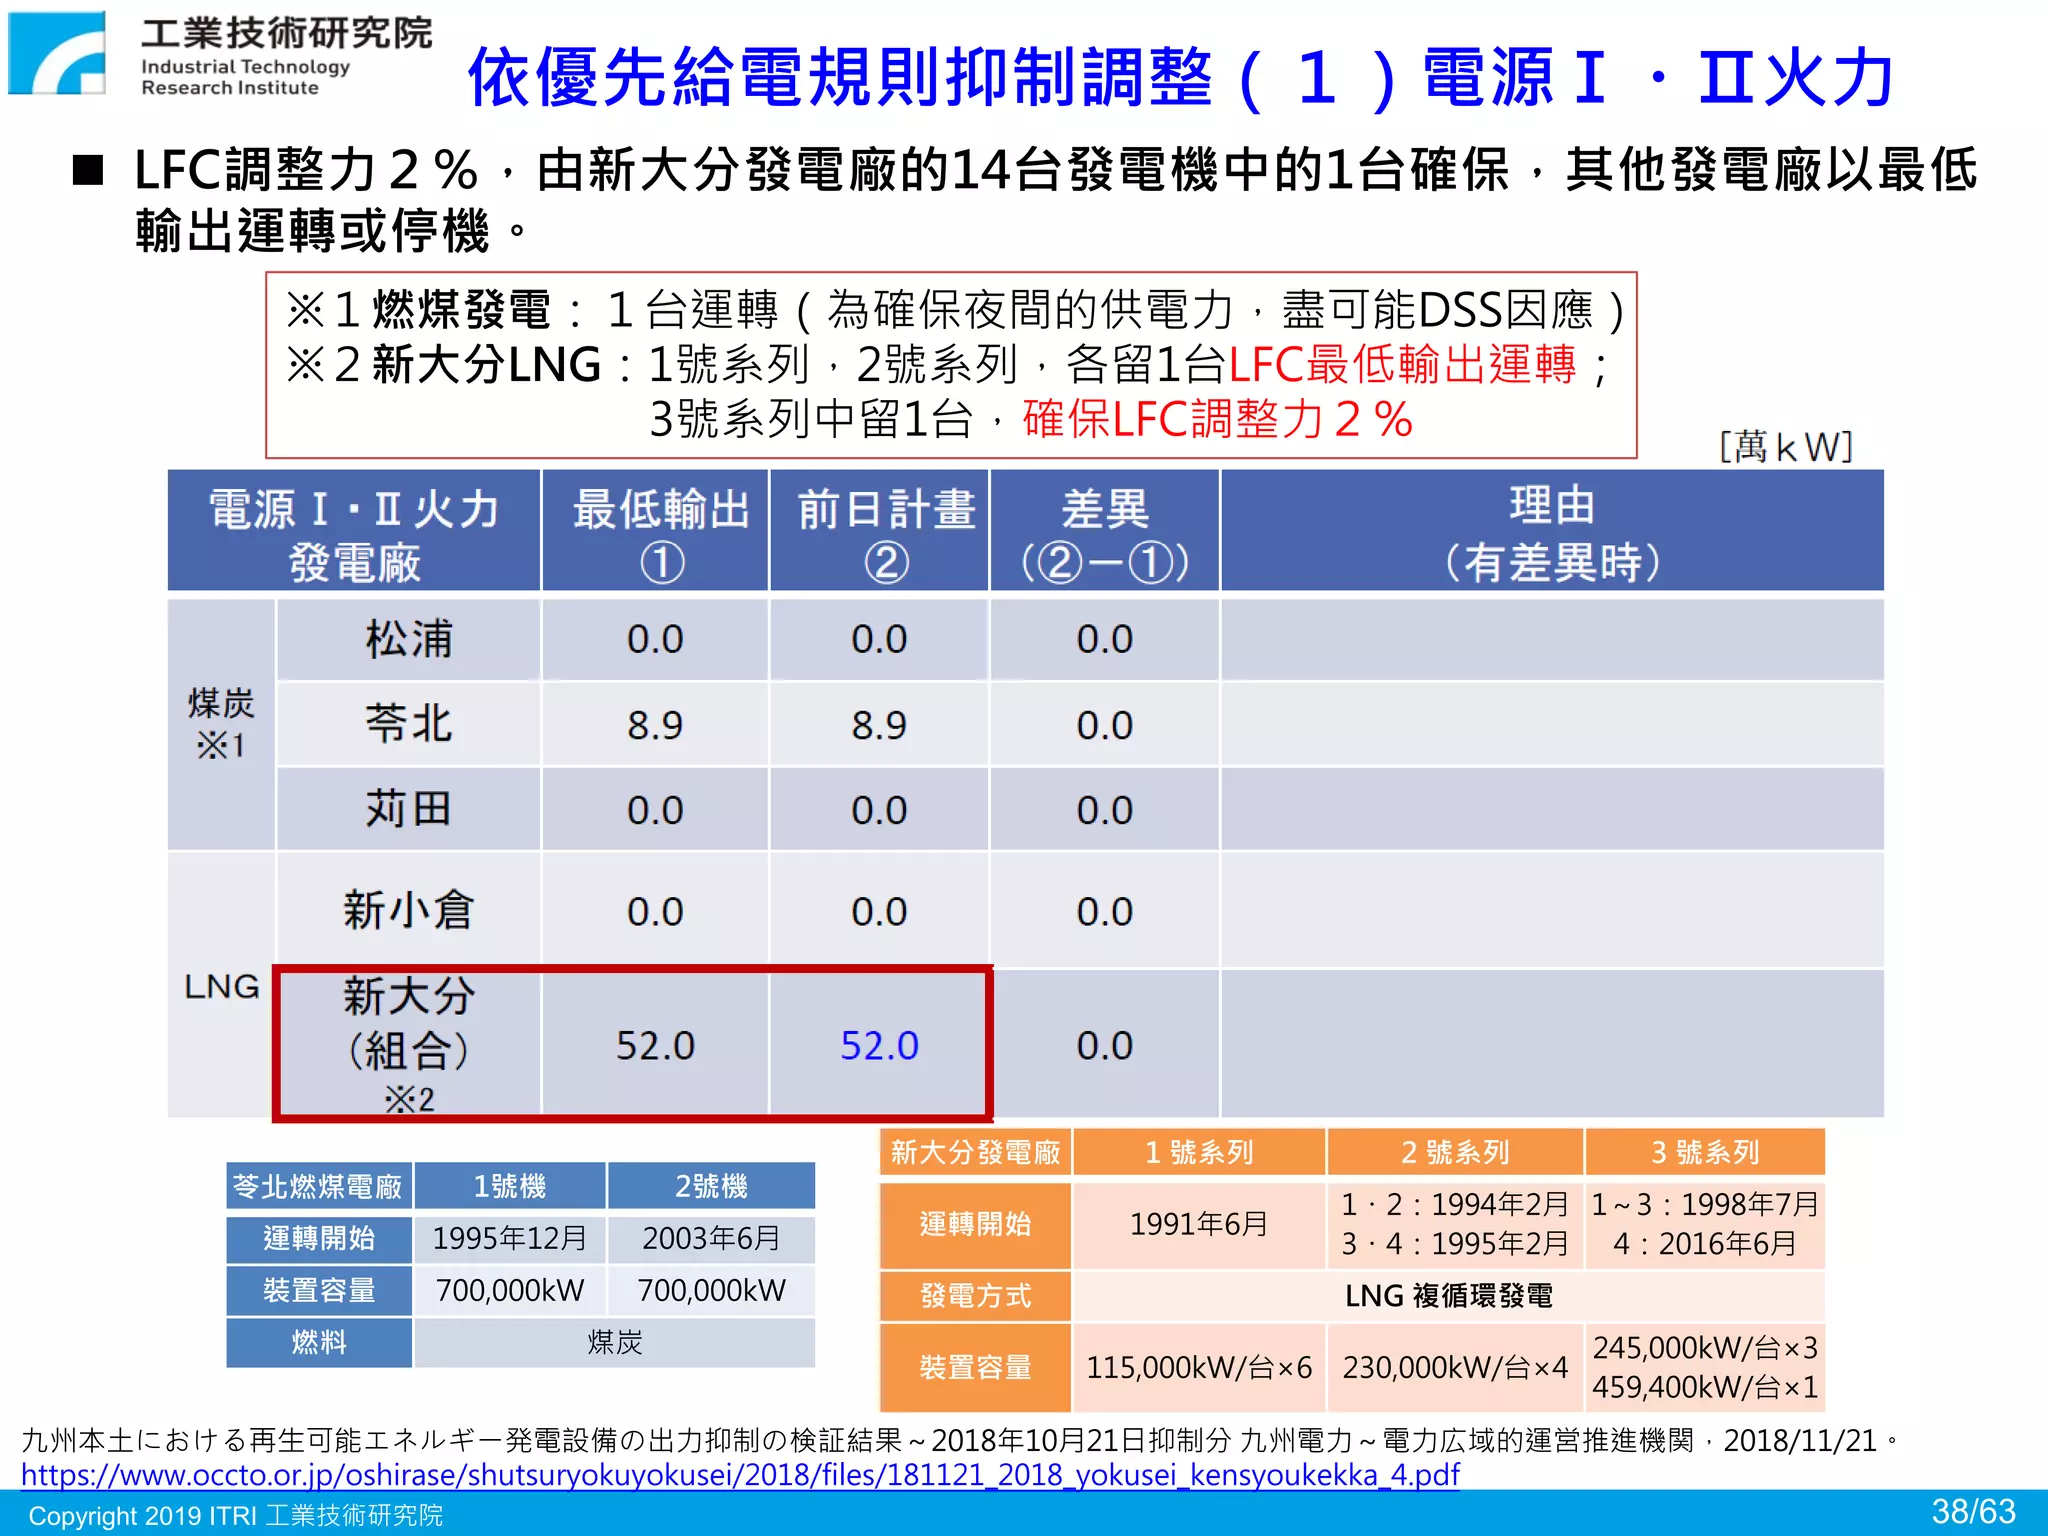
Task: Click the red LFC最低輸出運轉 text
Action: (x=1401, y=364)
